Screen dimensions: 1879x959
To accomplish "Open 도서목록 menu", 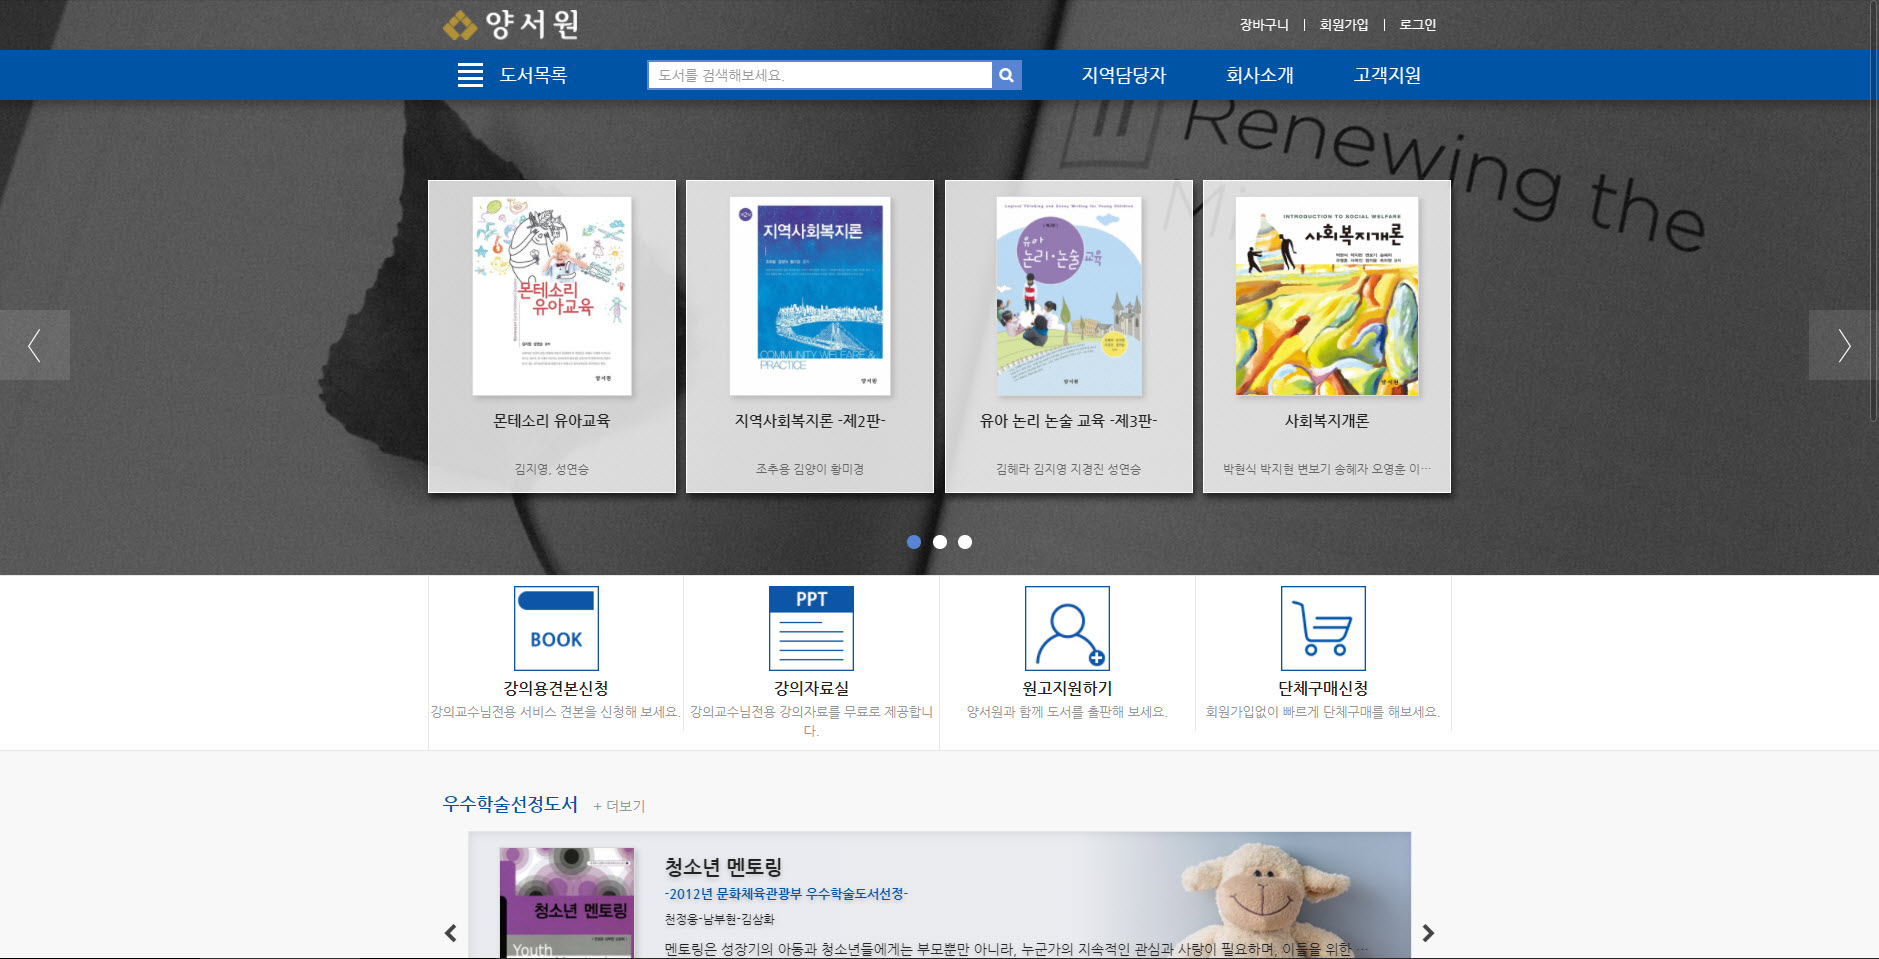I will 533,75.
